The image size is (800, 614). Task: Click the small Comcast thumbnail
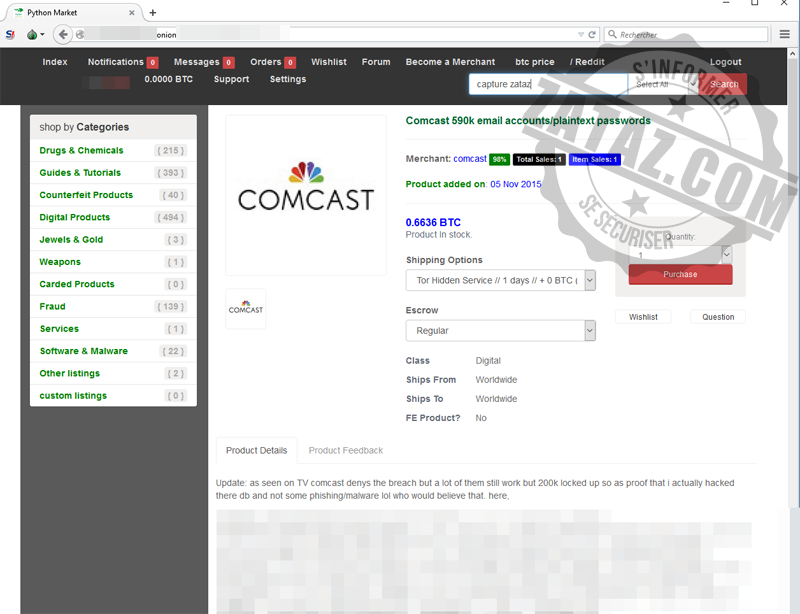click(x=246, y=308)
